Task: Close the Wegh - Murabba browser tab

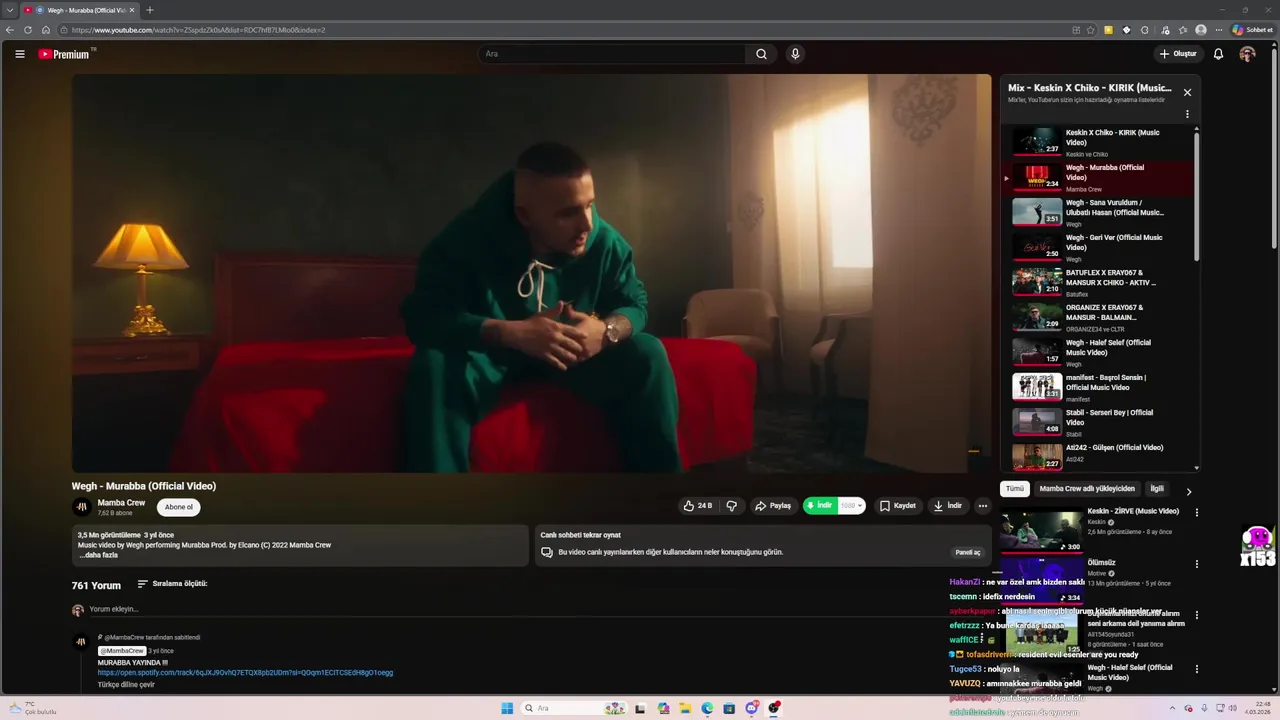Action: pos(131,10)
